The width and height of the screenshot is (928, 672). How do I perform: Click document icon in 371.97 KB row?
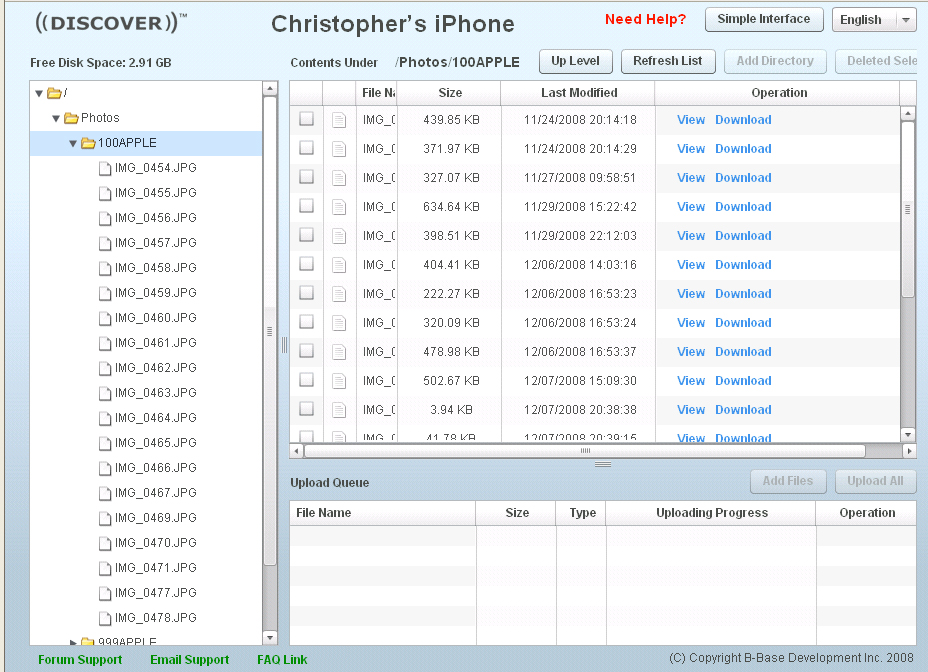click(339, 149)
